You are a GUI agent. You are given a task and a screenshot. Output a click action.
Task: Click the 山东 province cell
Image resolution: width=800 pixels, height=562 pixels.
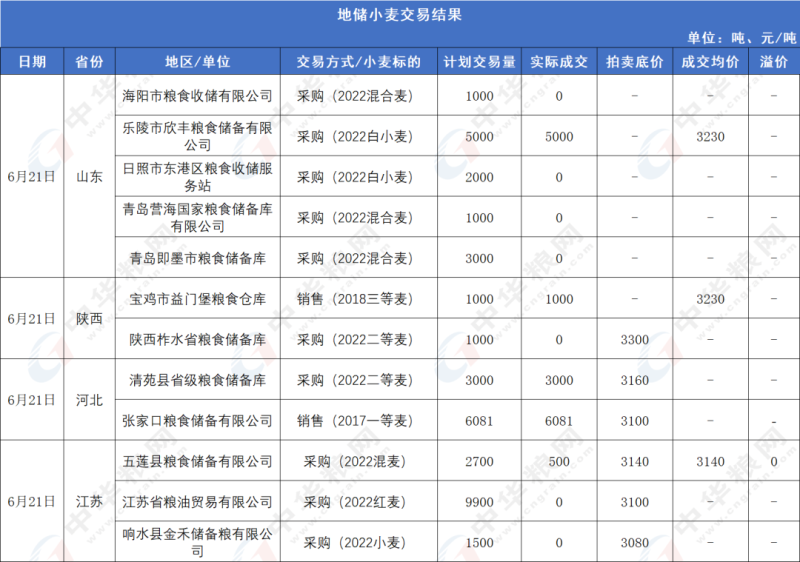click(89, 177)
